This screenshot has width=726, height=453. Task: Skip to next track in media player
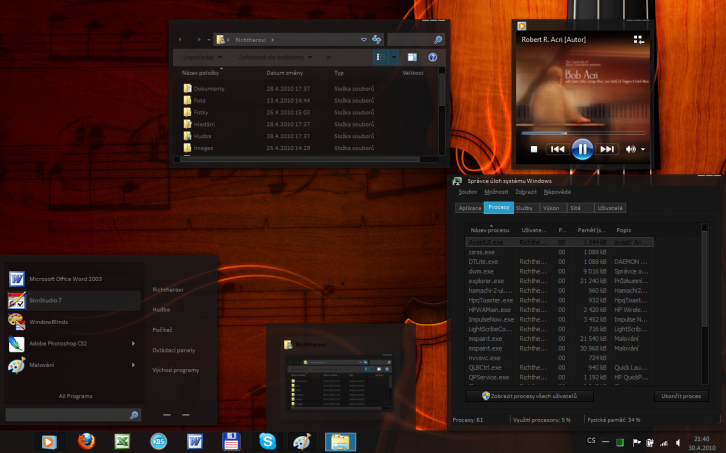(x=607, y=149)
